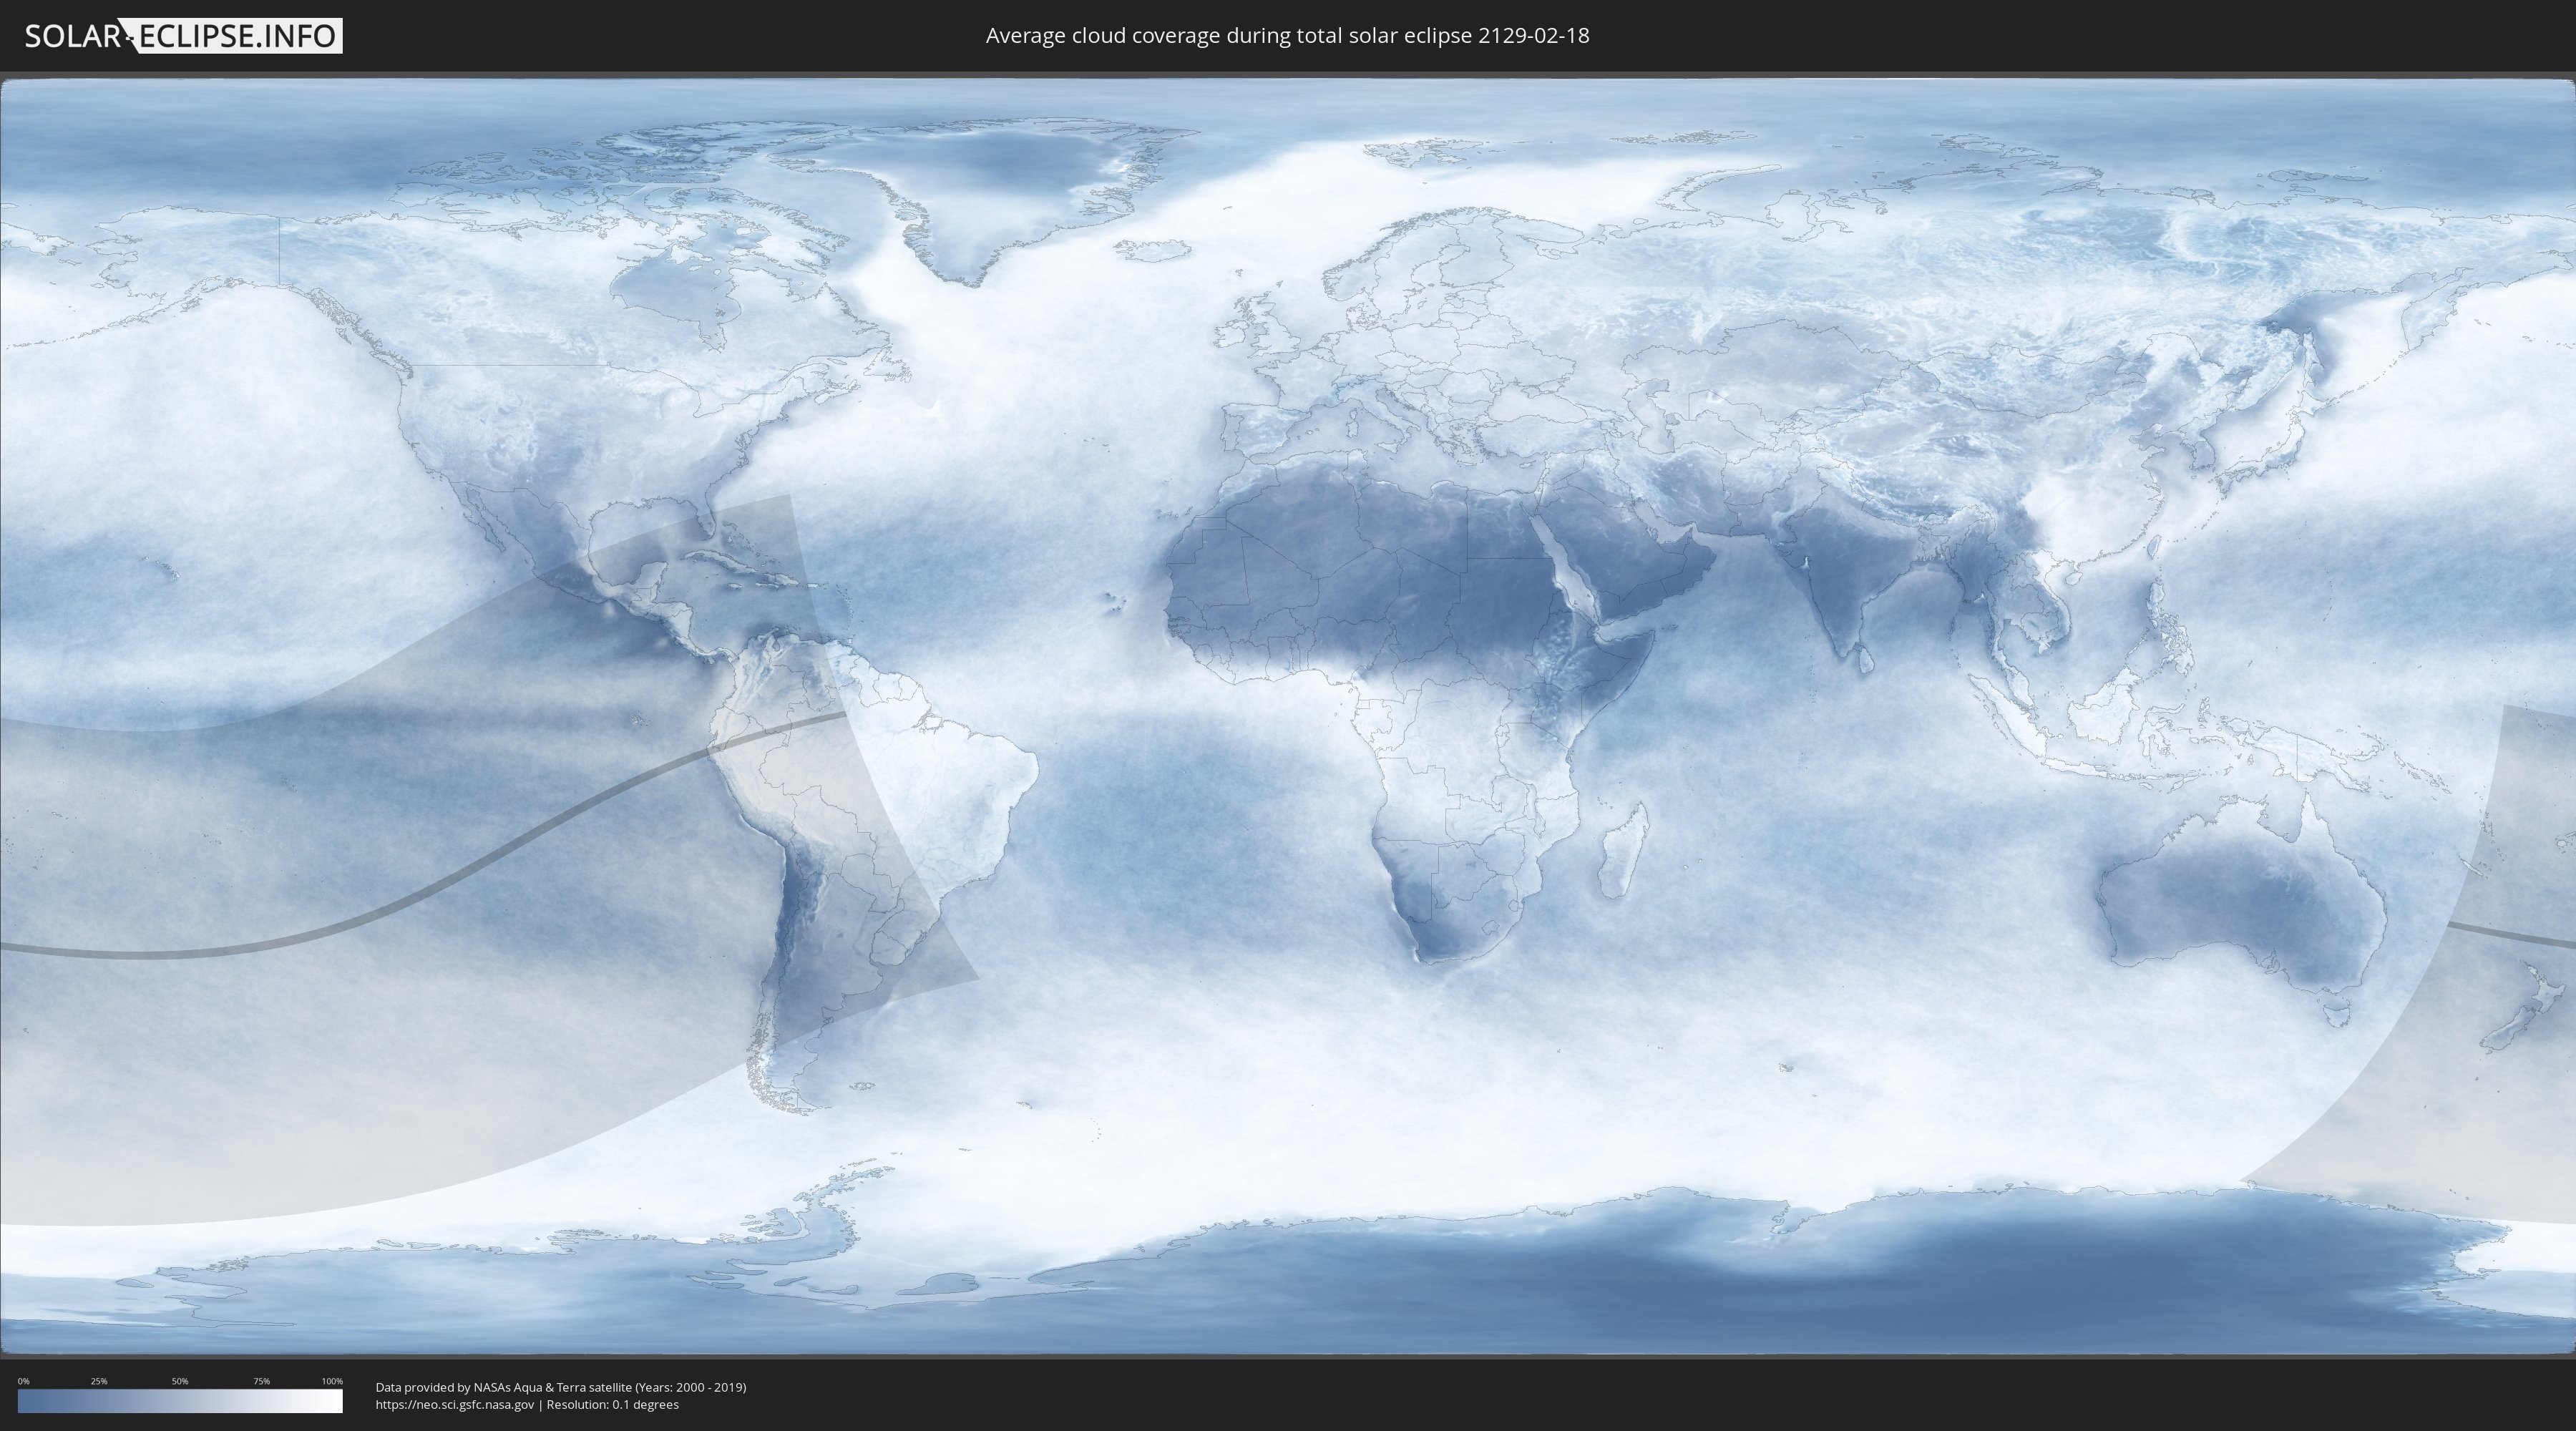Click the 0% legend label
The width and height of the screenshot is (2576, 1431).
[x=23, y=1381]
